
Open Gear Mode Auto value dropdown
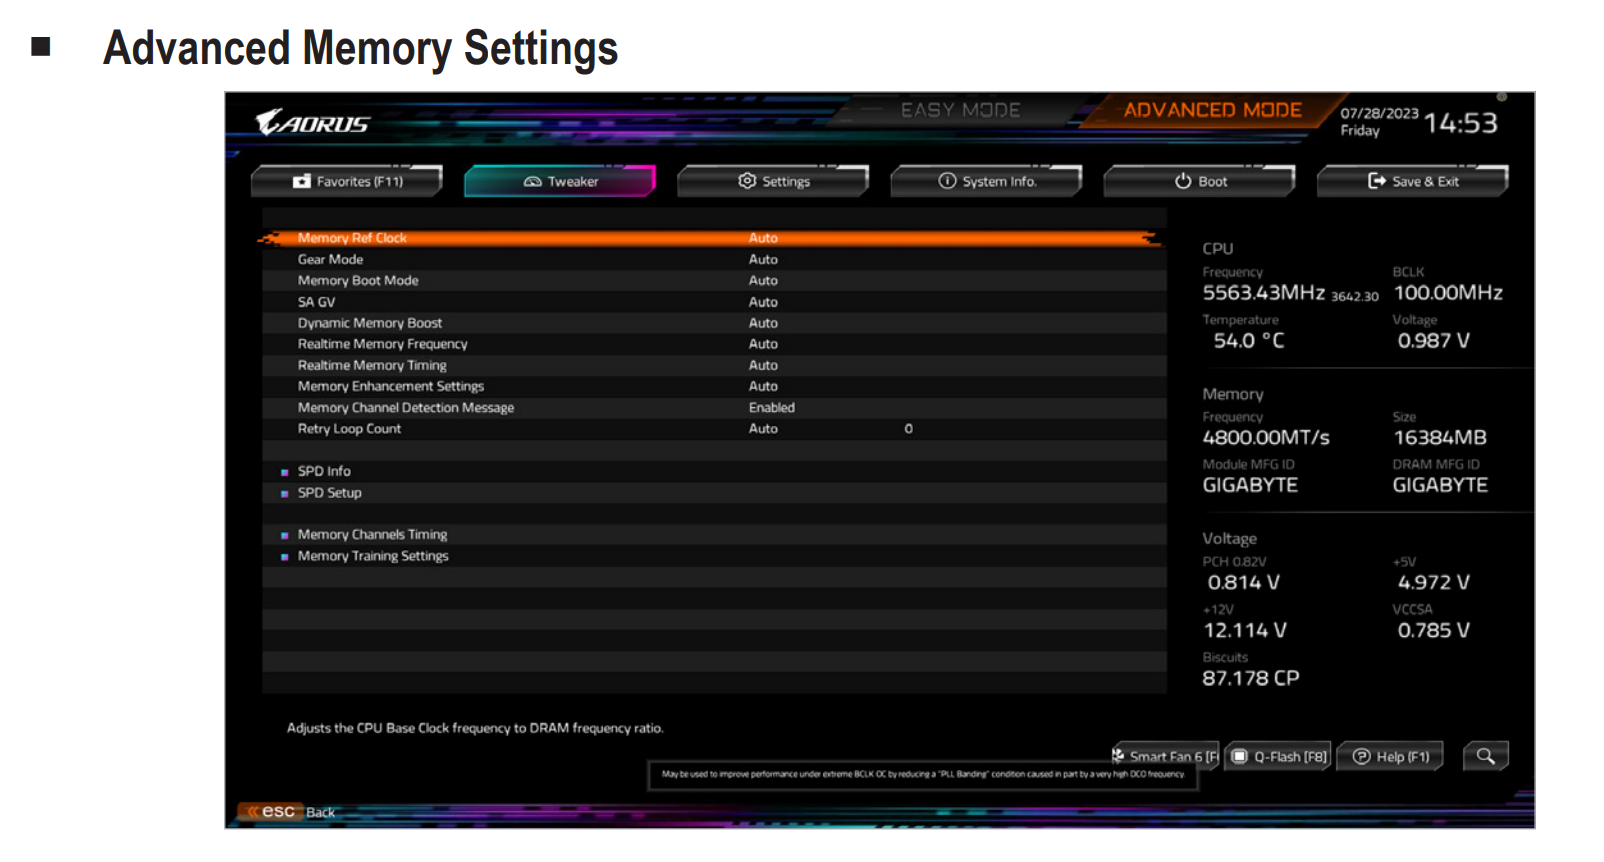[763, 259]
